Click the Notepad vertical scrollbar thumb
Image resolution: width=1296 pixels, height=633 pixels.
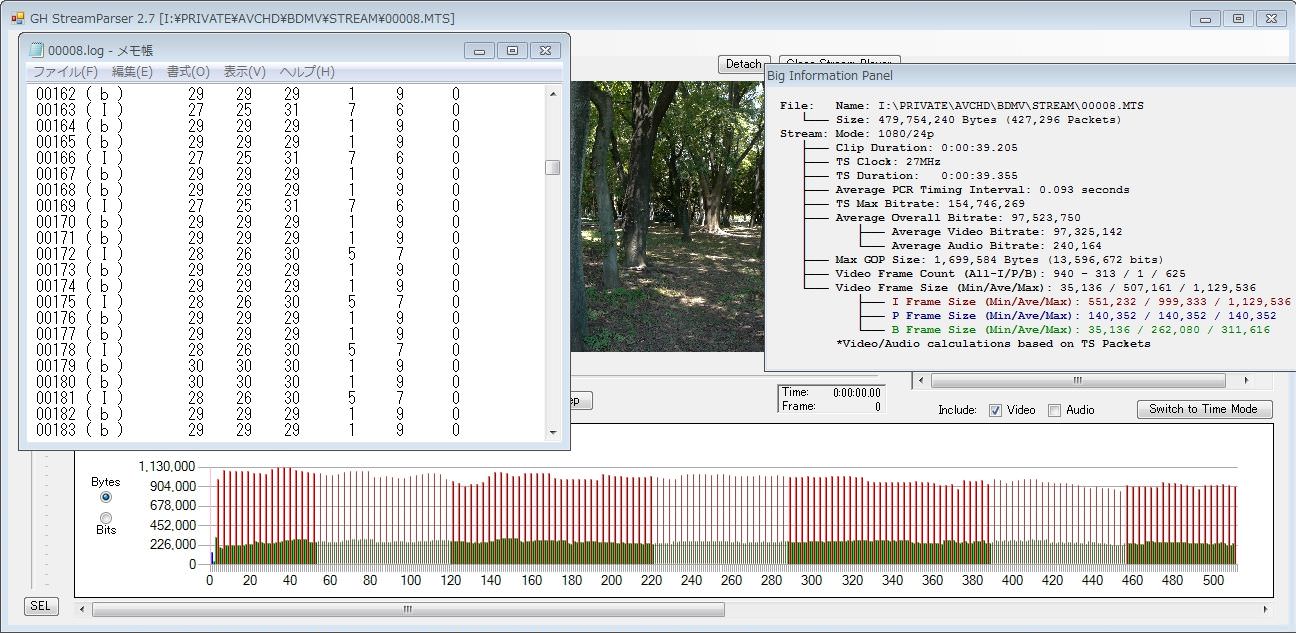(553, 168)
